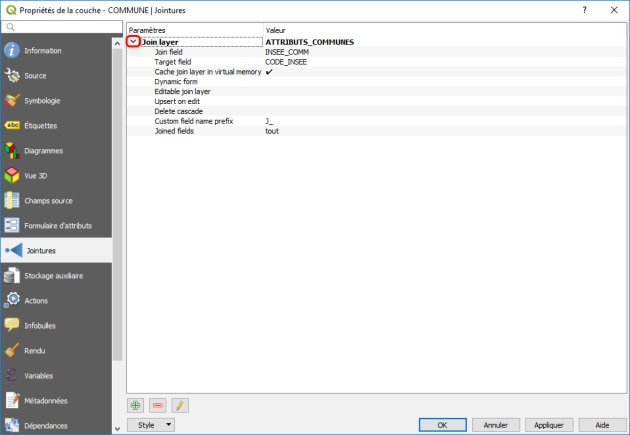
Task: Click the search magnifier icon
Action: click(x=10, y=27)
